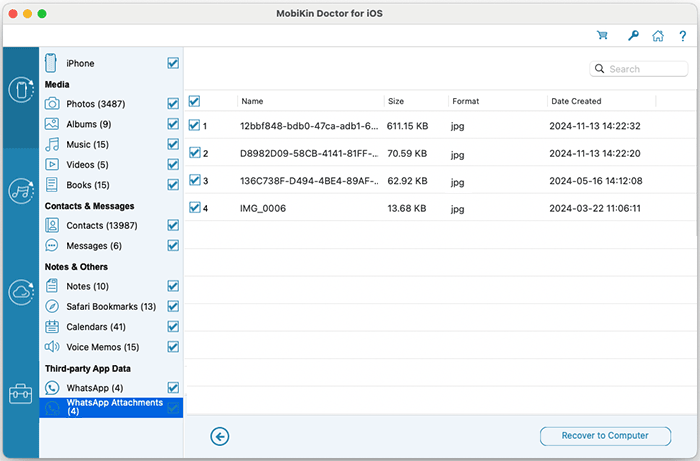Click the key registration icon
700x461 pixels.
633,35
